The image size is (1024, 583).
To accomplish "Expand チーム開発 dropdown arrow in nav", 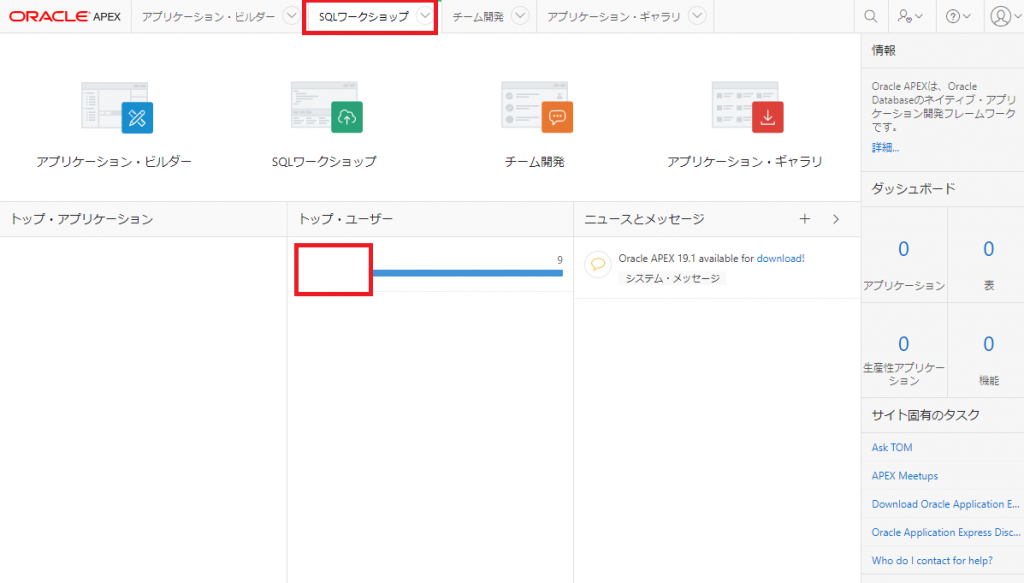I will click(x=520, y=16).
